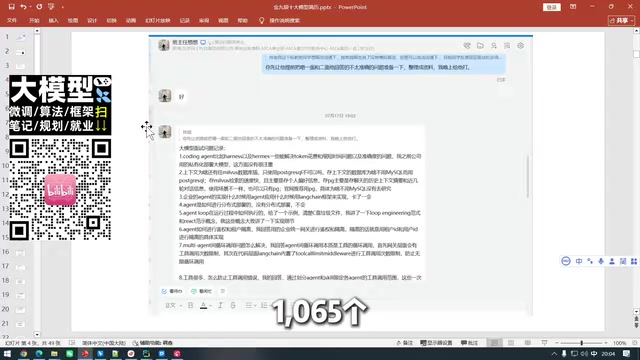Open the undo history dropdown arrow
The image size is (640, 360).
pyautogui.click(x=30, y=7)
